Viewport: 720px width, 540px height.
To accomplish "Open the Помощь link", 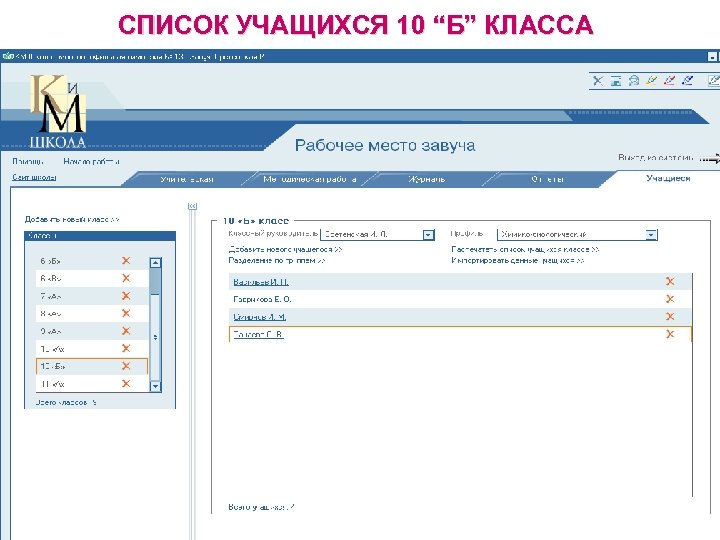I will 28,161.
